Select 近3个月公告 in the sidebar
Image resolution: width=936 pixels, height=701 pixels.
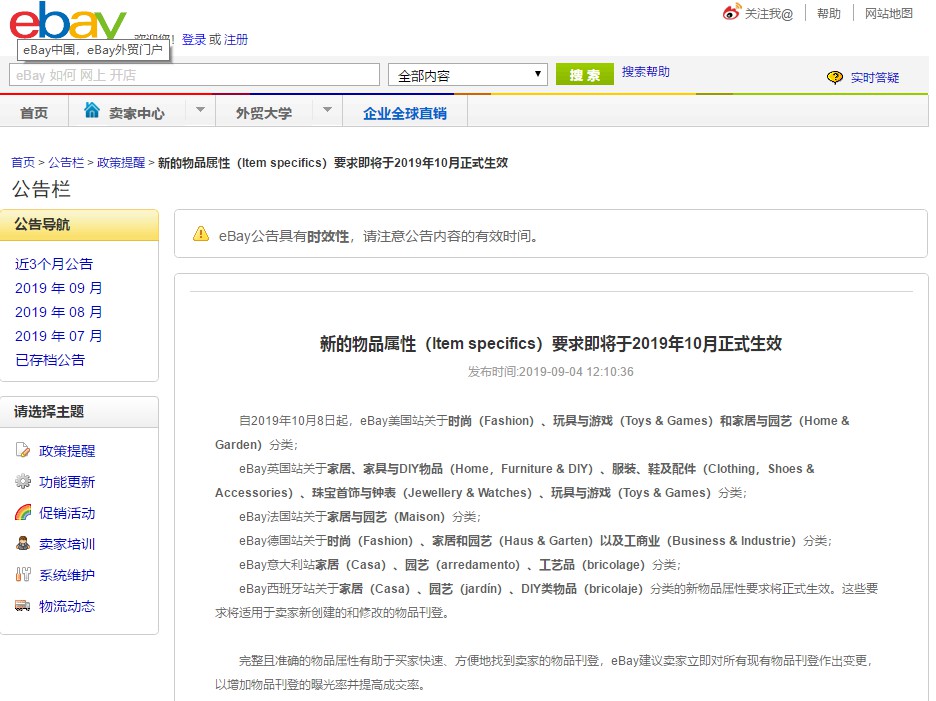click(54, 264)
